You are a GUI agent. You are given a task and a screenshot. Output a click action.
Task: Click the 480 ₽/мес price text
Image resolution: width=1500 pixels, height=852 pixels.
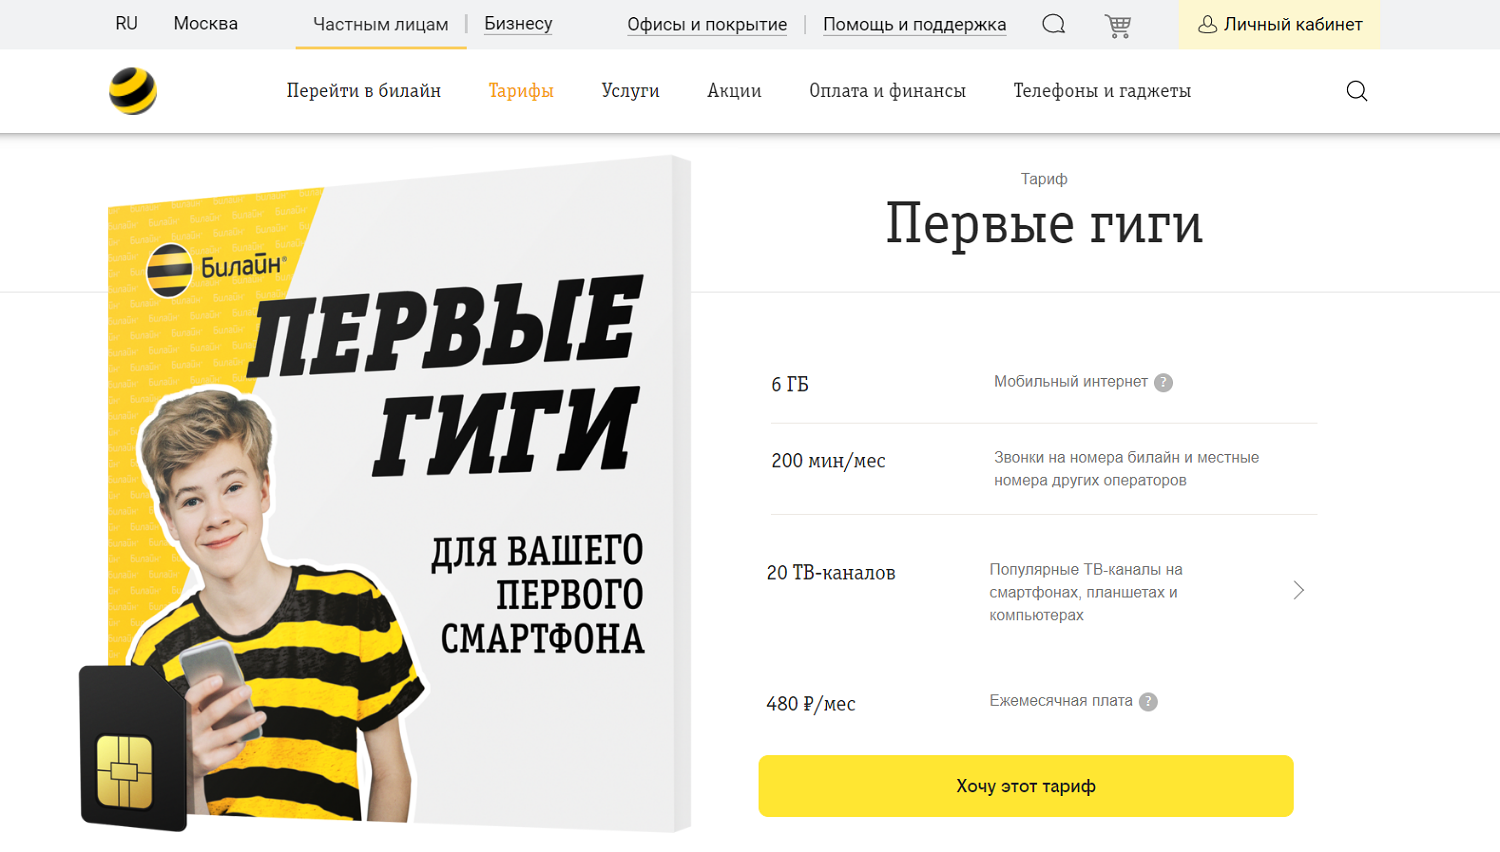click(811, 704)
